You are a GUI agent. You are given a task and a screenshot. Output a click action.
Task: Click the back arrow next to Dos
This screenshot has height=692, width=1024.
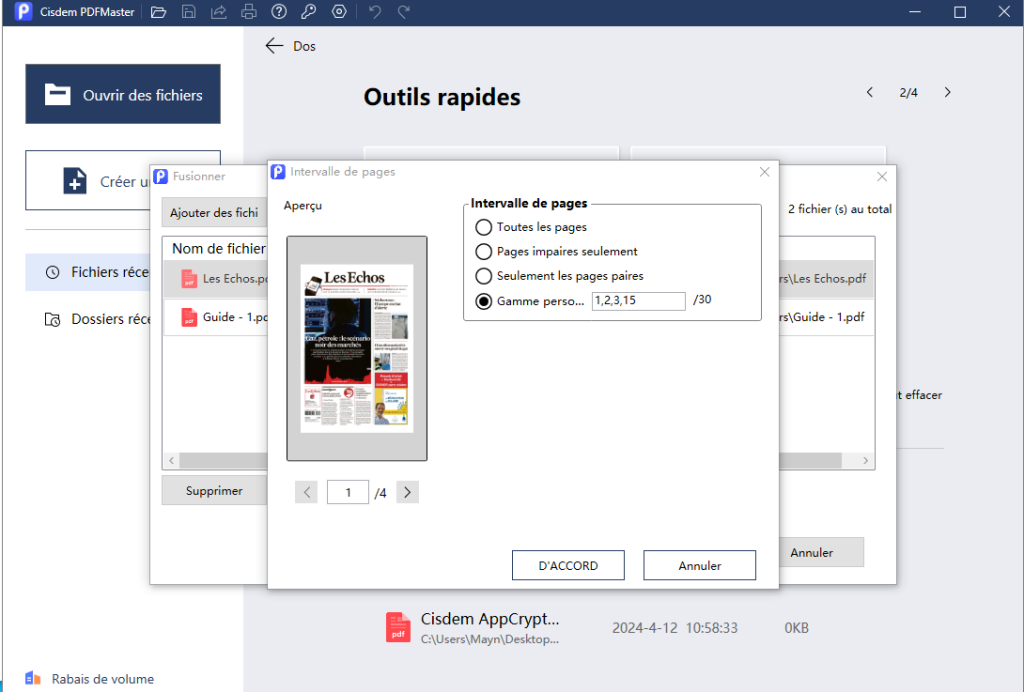[274, 46]
